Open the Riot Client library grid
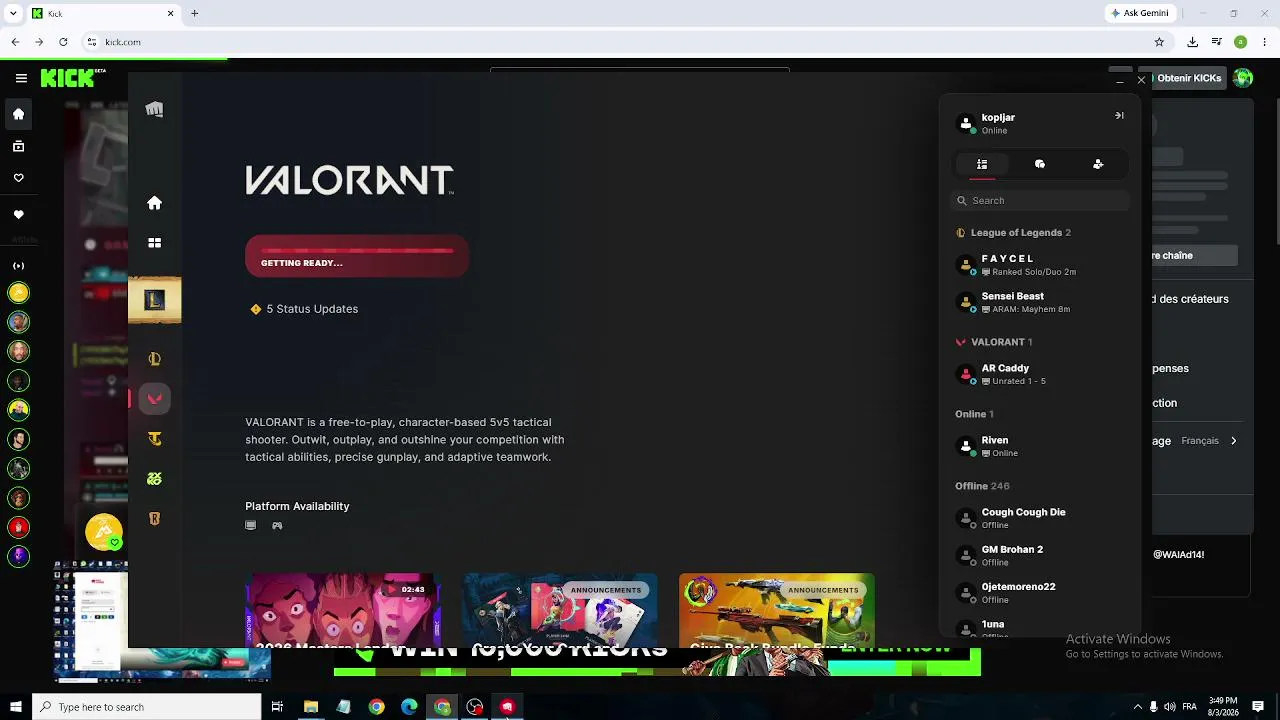 click(154, 243)
